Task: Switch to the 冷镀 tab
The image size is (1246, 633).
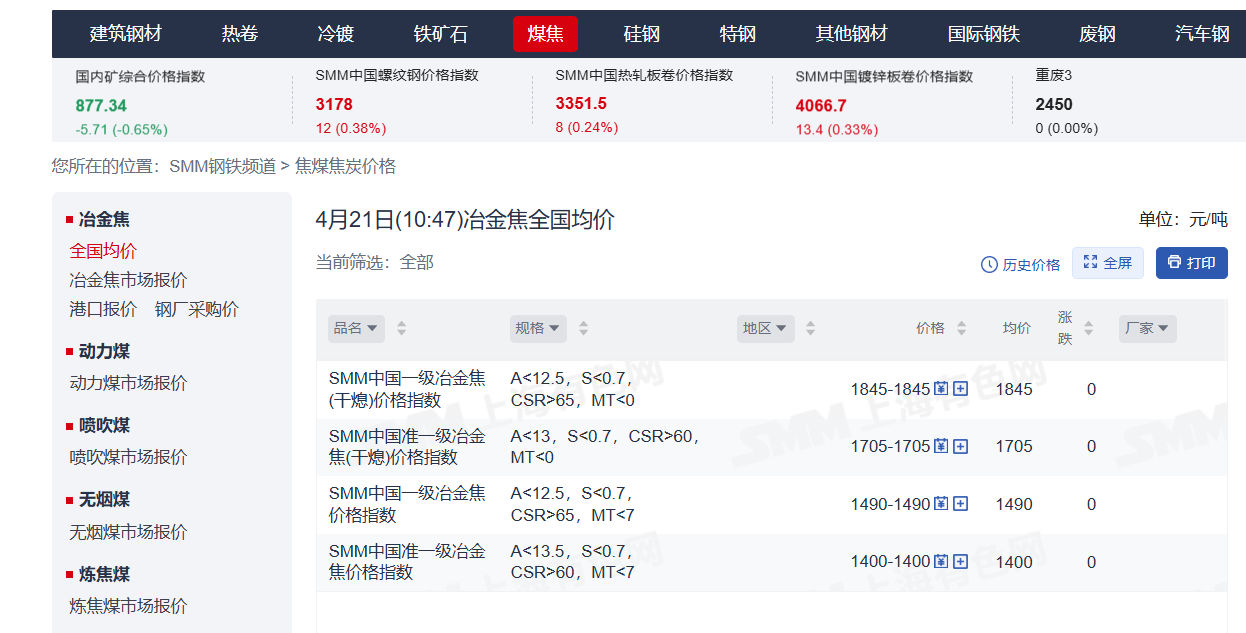Action: pos(336,34)
